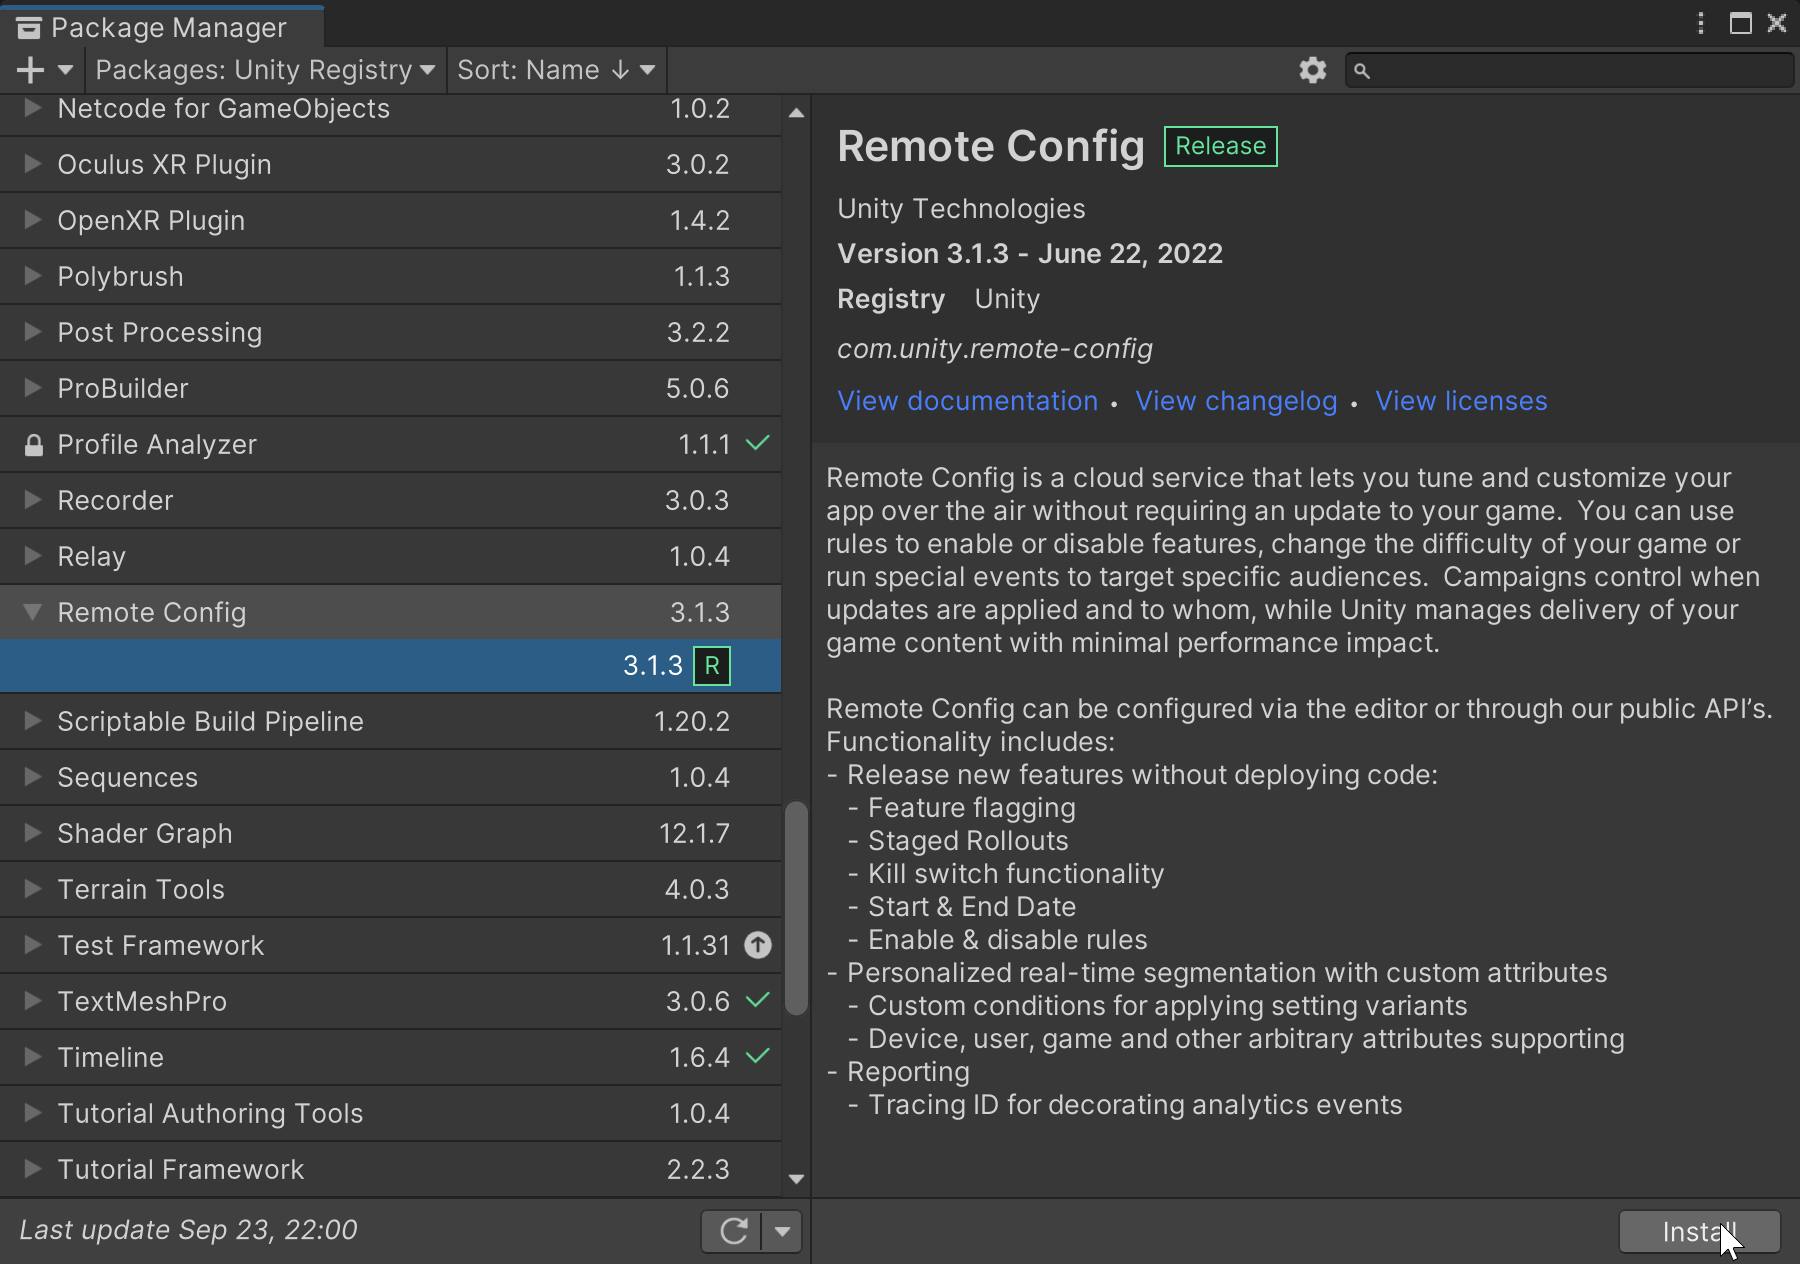Click the package search field
1800x1264 pixels.
pyautogui.click(x=1569, y=70)
